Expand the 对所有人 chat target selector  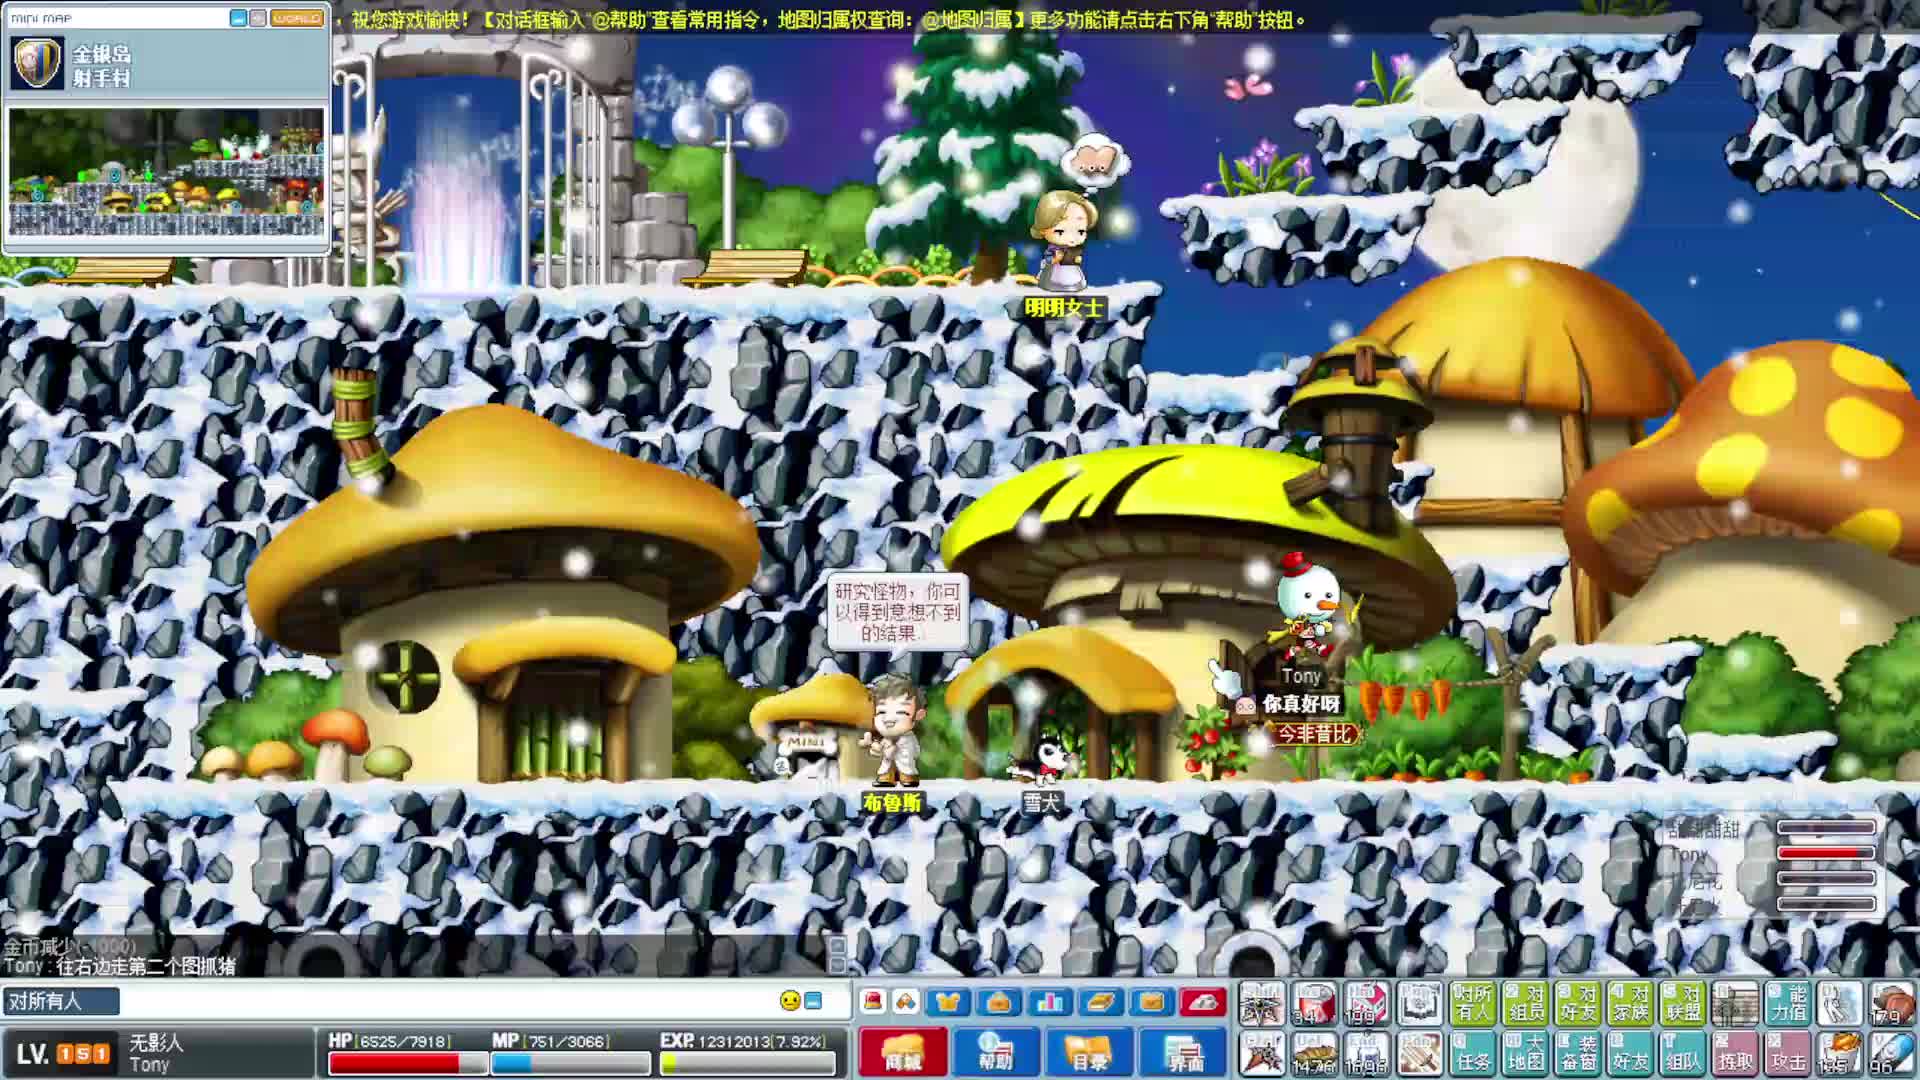[60, 1001]
